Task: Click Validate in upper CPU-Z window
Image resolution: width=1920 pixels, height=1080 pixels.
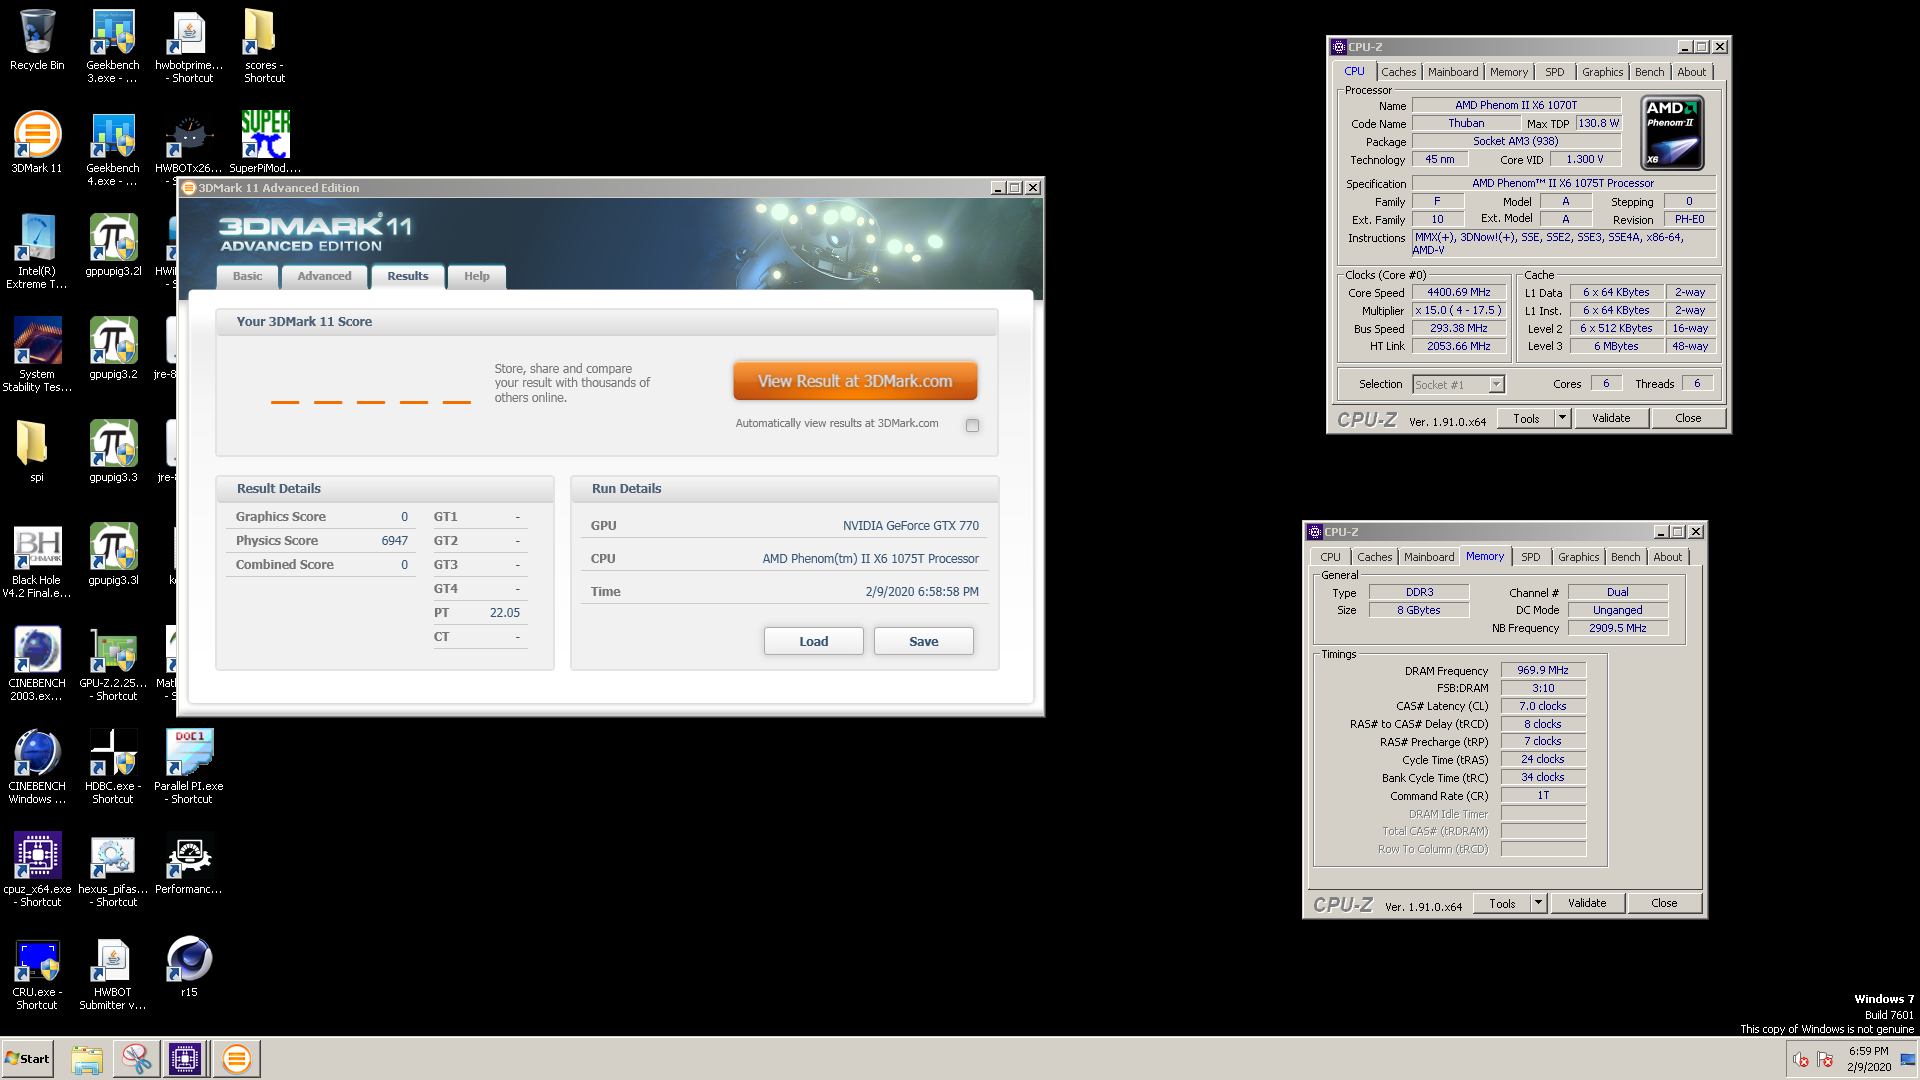Action: pos(1610,418)
